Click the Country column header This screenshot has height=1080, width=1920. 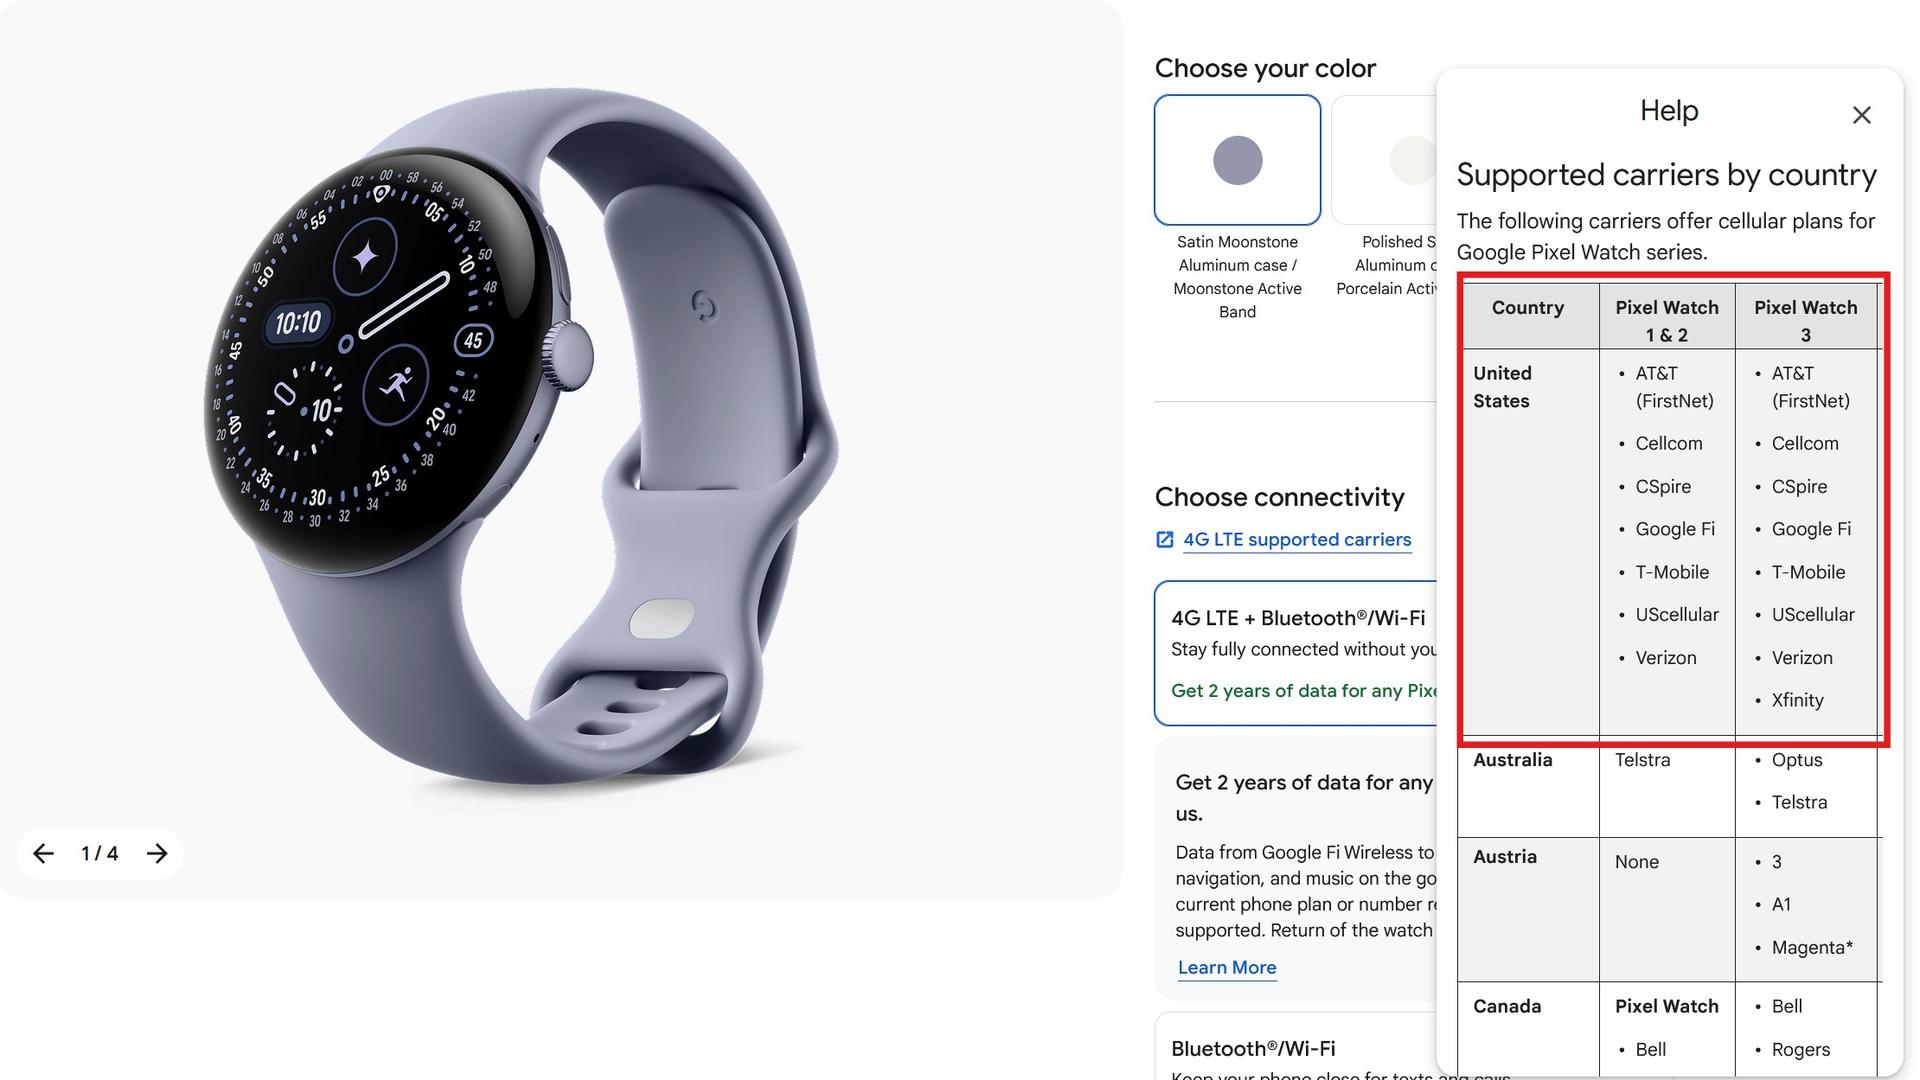click(x=1527, y=308)
